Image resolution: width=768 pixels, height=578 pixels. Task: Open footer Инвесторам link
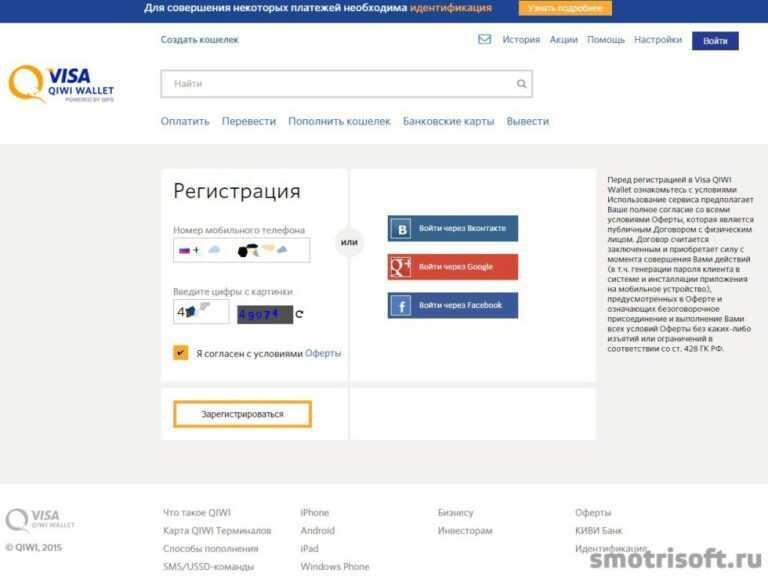(465, 530)
